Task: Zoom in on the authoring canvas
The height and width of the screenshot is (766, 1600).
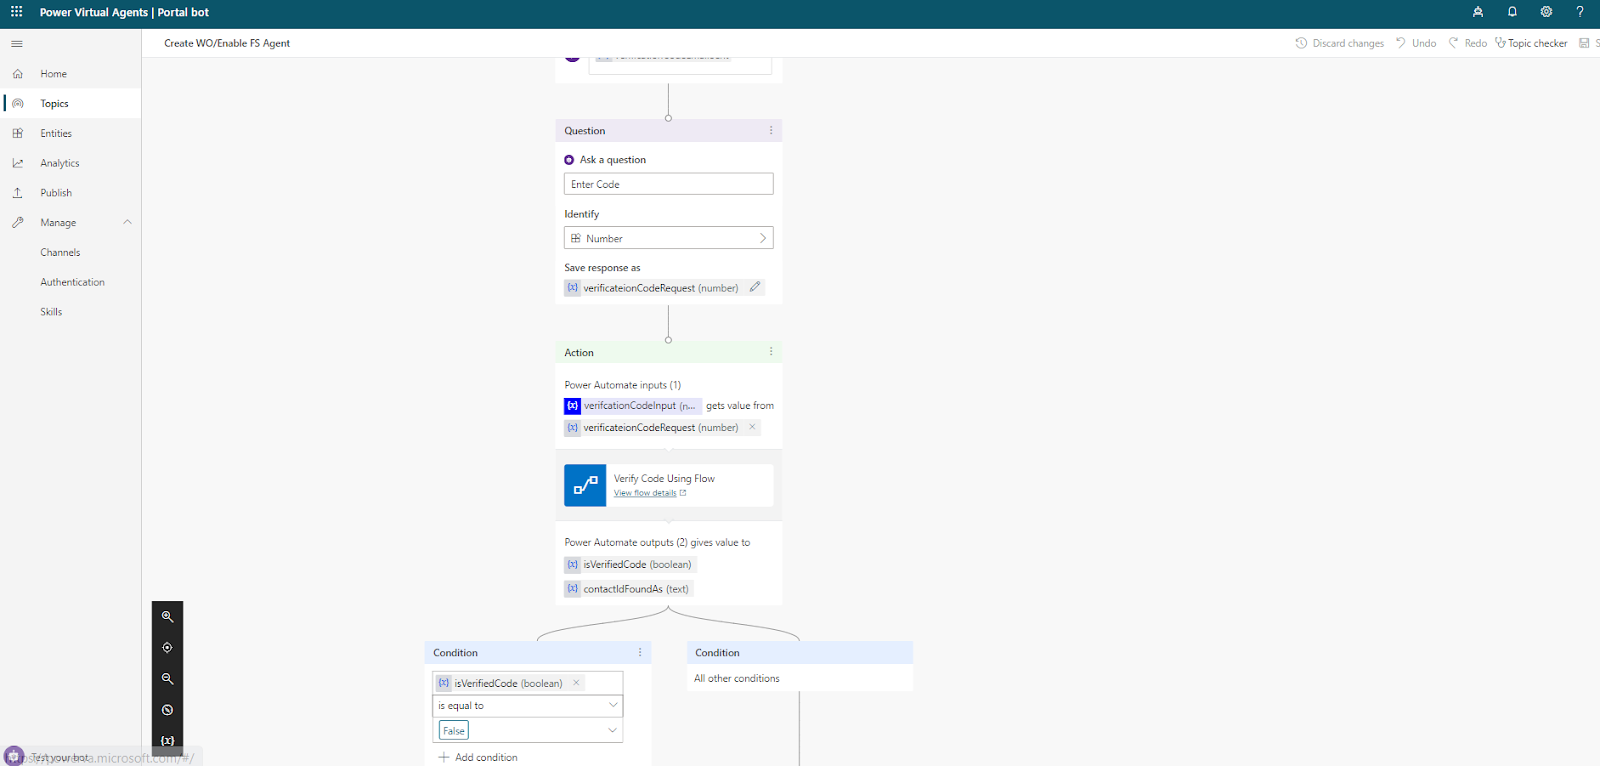Action: pos(167,617)
